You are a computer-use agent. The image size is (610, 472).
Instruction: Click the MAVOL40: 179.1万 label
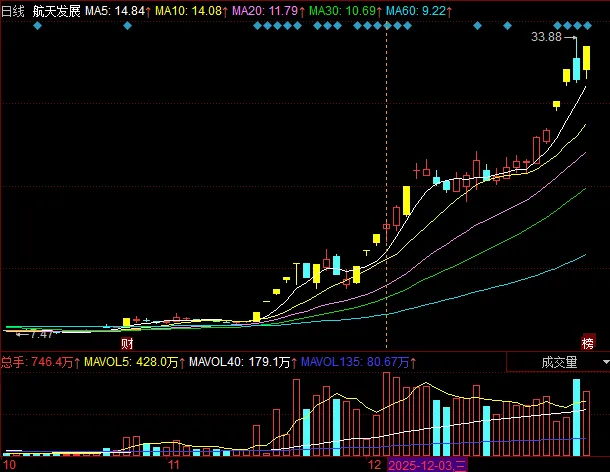coord(243,362)
